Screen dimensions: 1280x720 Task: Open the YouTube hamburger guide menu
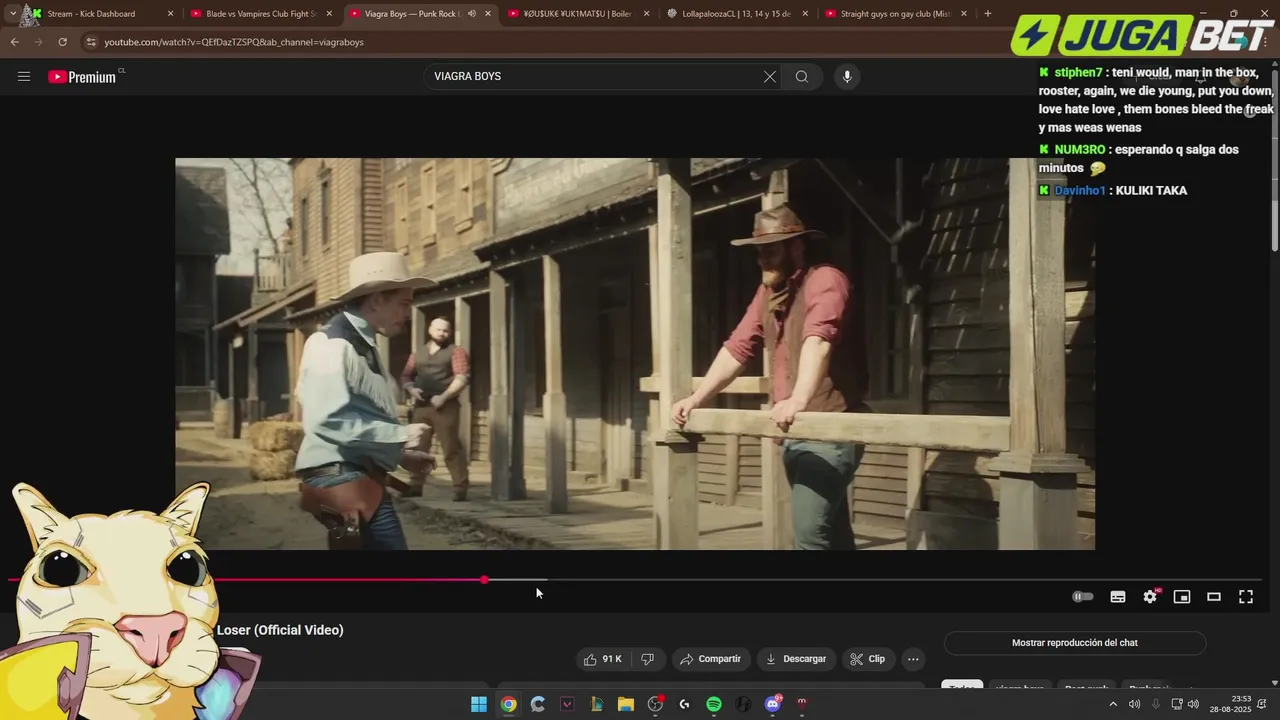[24, 76]
